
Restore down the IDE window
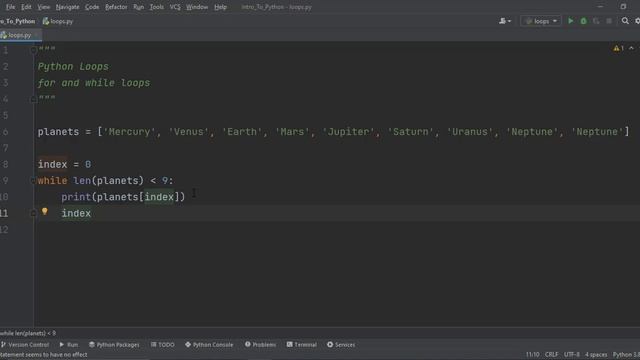pos(623,7)
